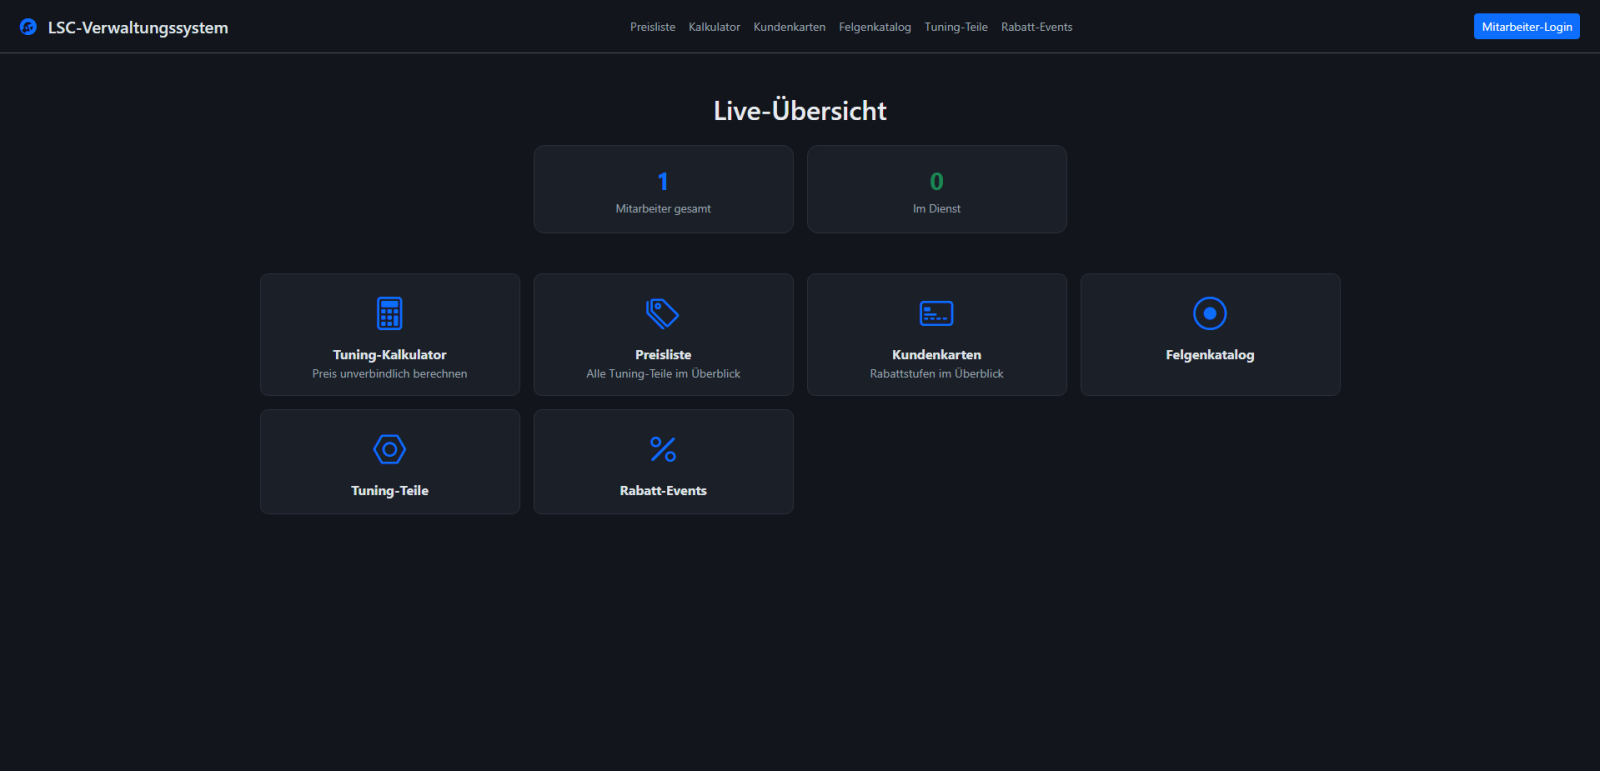Click the hex nut icon on Tuning-Teile card
The image size is (1600, 771).
pos(390,449)
